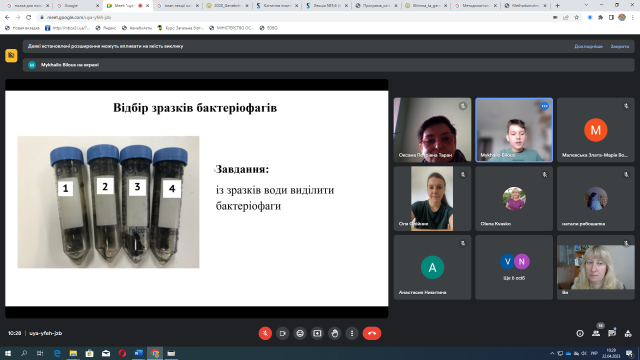Click the meeting code uya-yfeh-jzb
The height and width of the screenshot is (360, 640).
point(46,333)
